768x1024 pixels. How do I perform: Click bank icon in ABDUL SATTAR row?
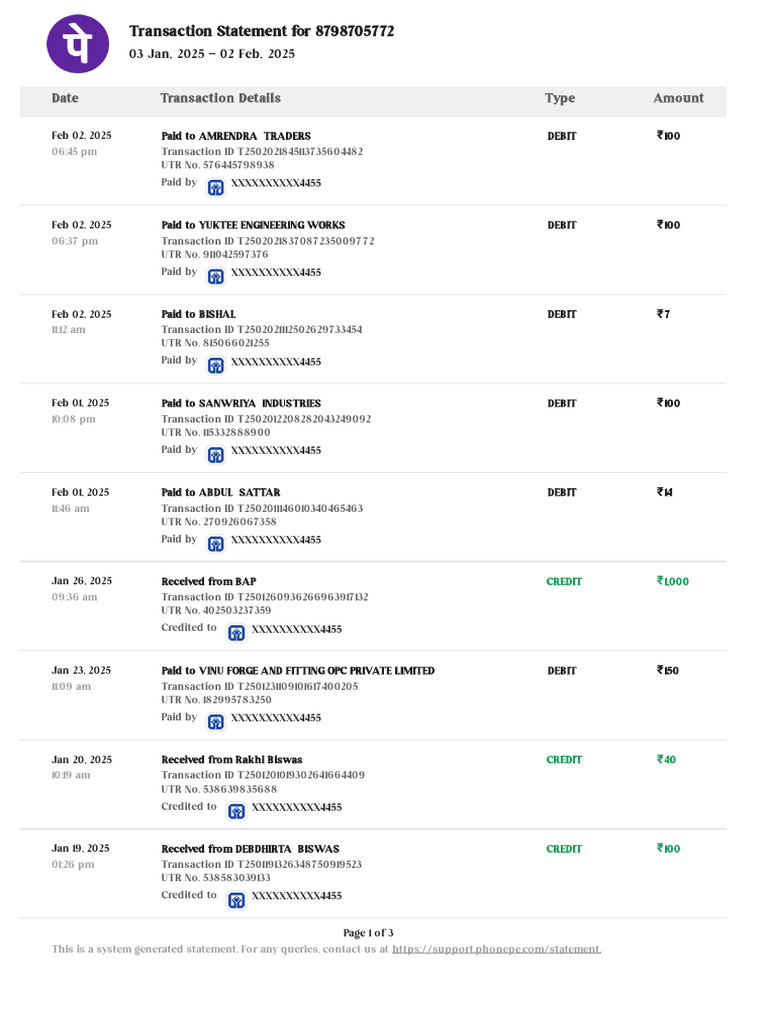point(215,543)
